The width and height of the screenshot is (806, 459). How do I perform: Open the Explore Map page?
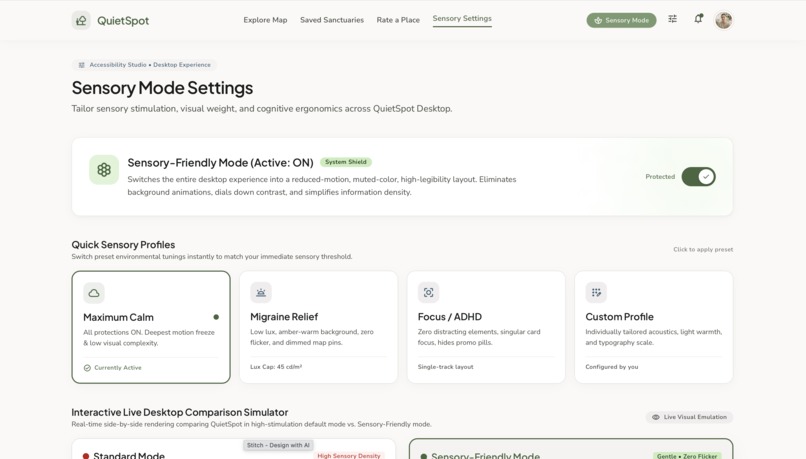[265, 20]
